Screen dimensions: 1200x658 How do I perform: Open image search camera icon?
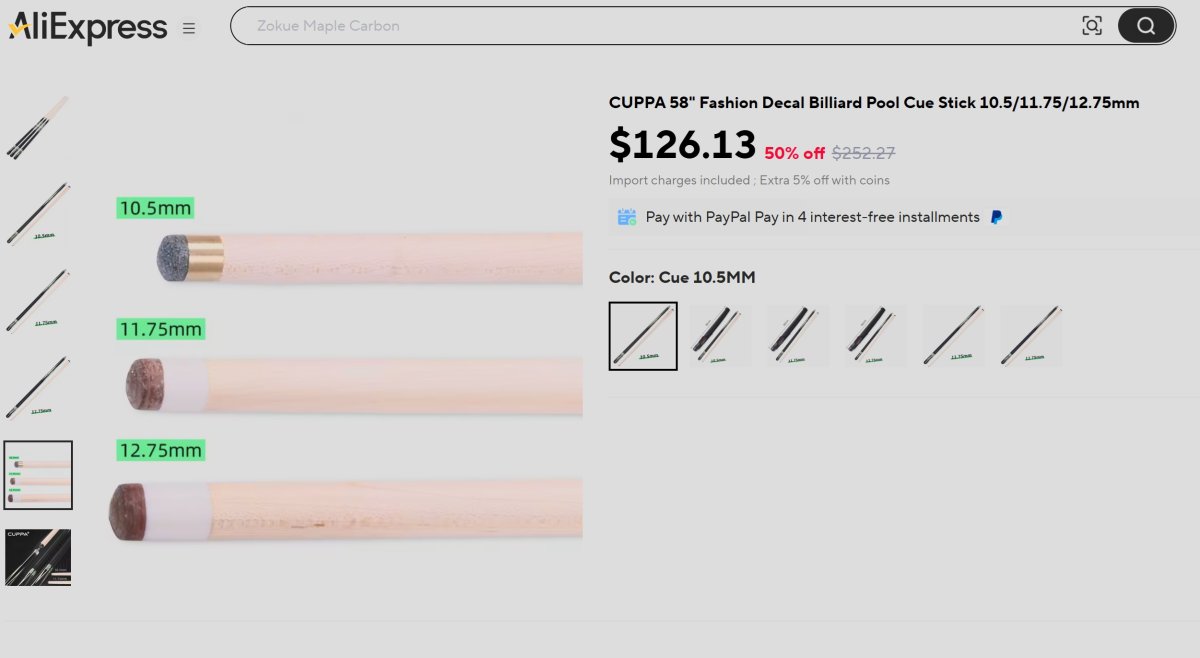coord(1092,26)
